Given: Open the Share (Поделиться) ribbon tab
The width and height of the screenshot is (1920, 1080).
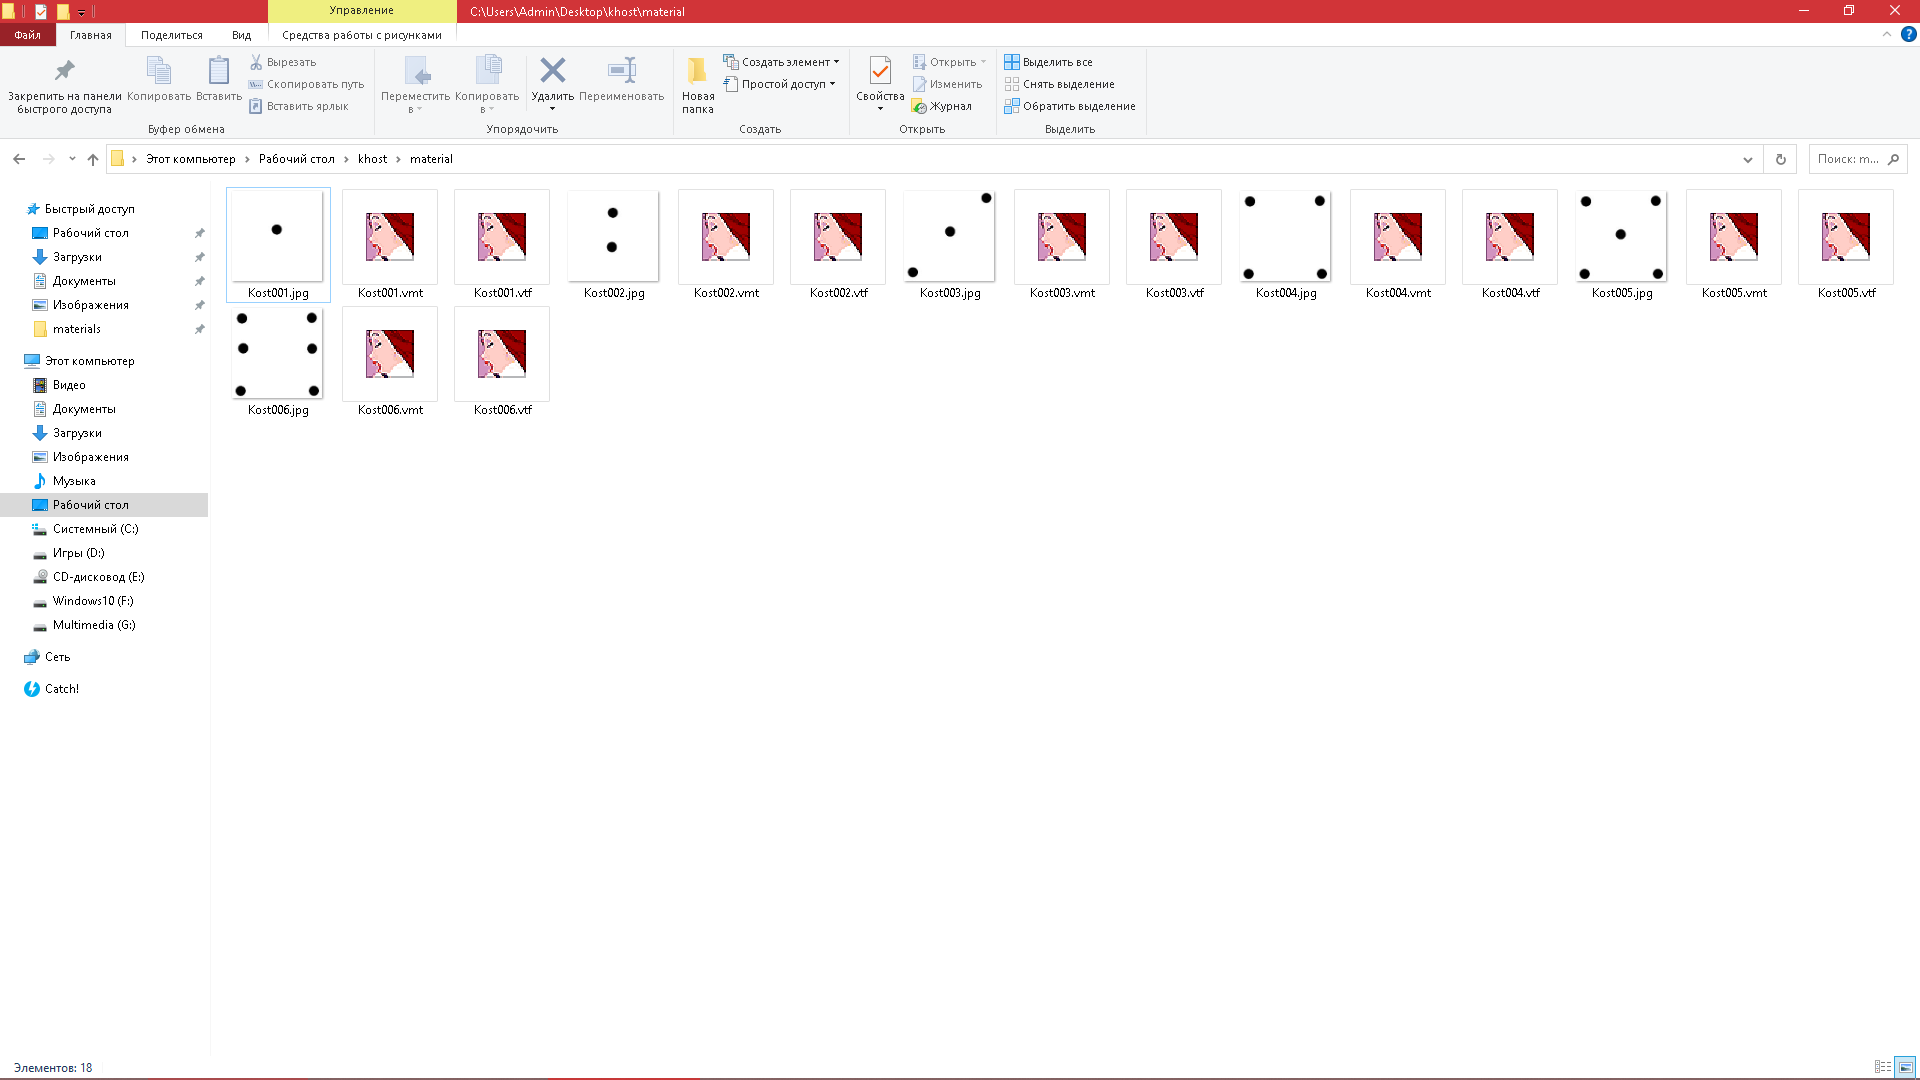Looking at the screenshot, I should (x=171, y=35).
